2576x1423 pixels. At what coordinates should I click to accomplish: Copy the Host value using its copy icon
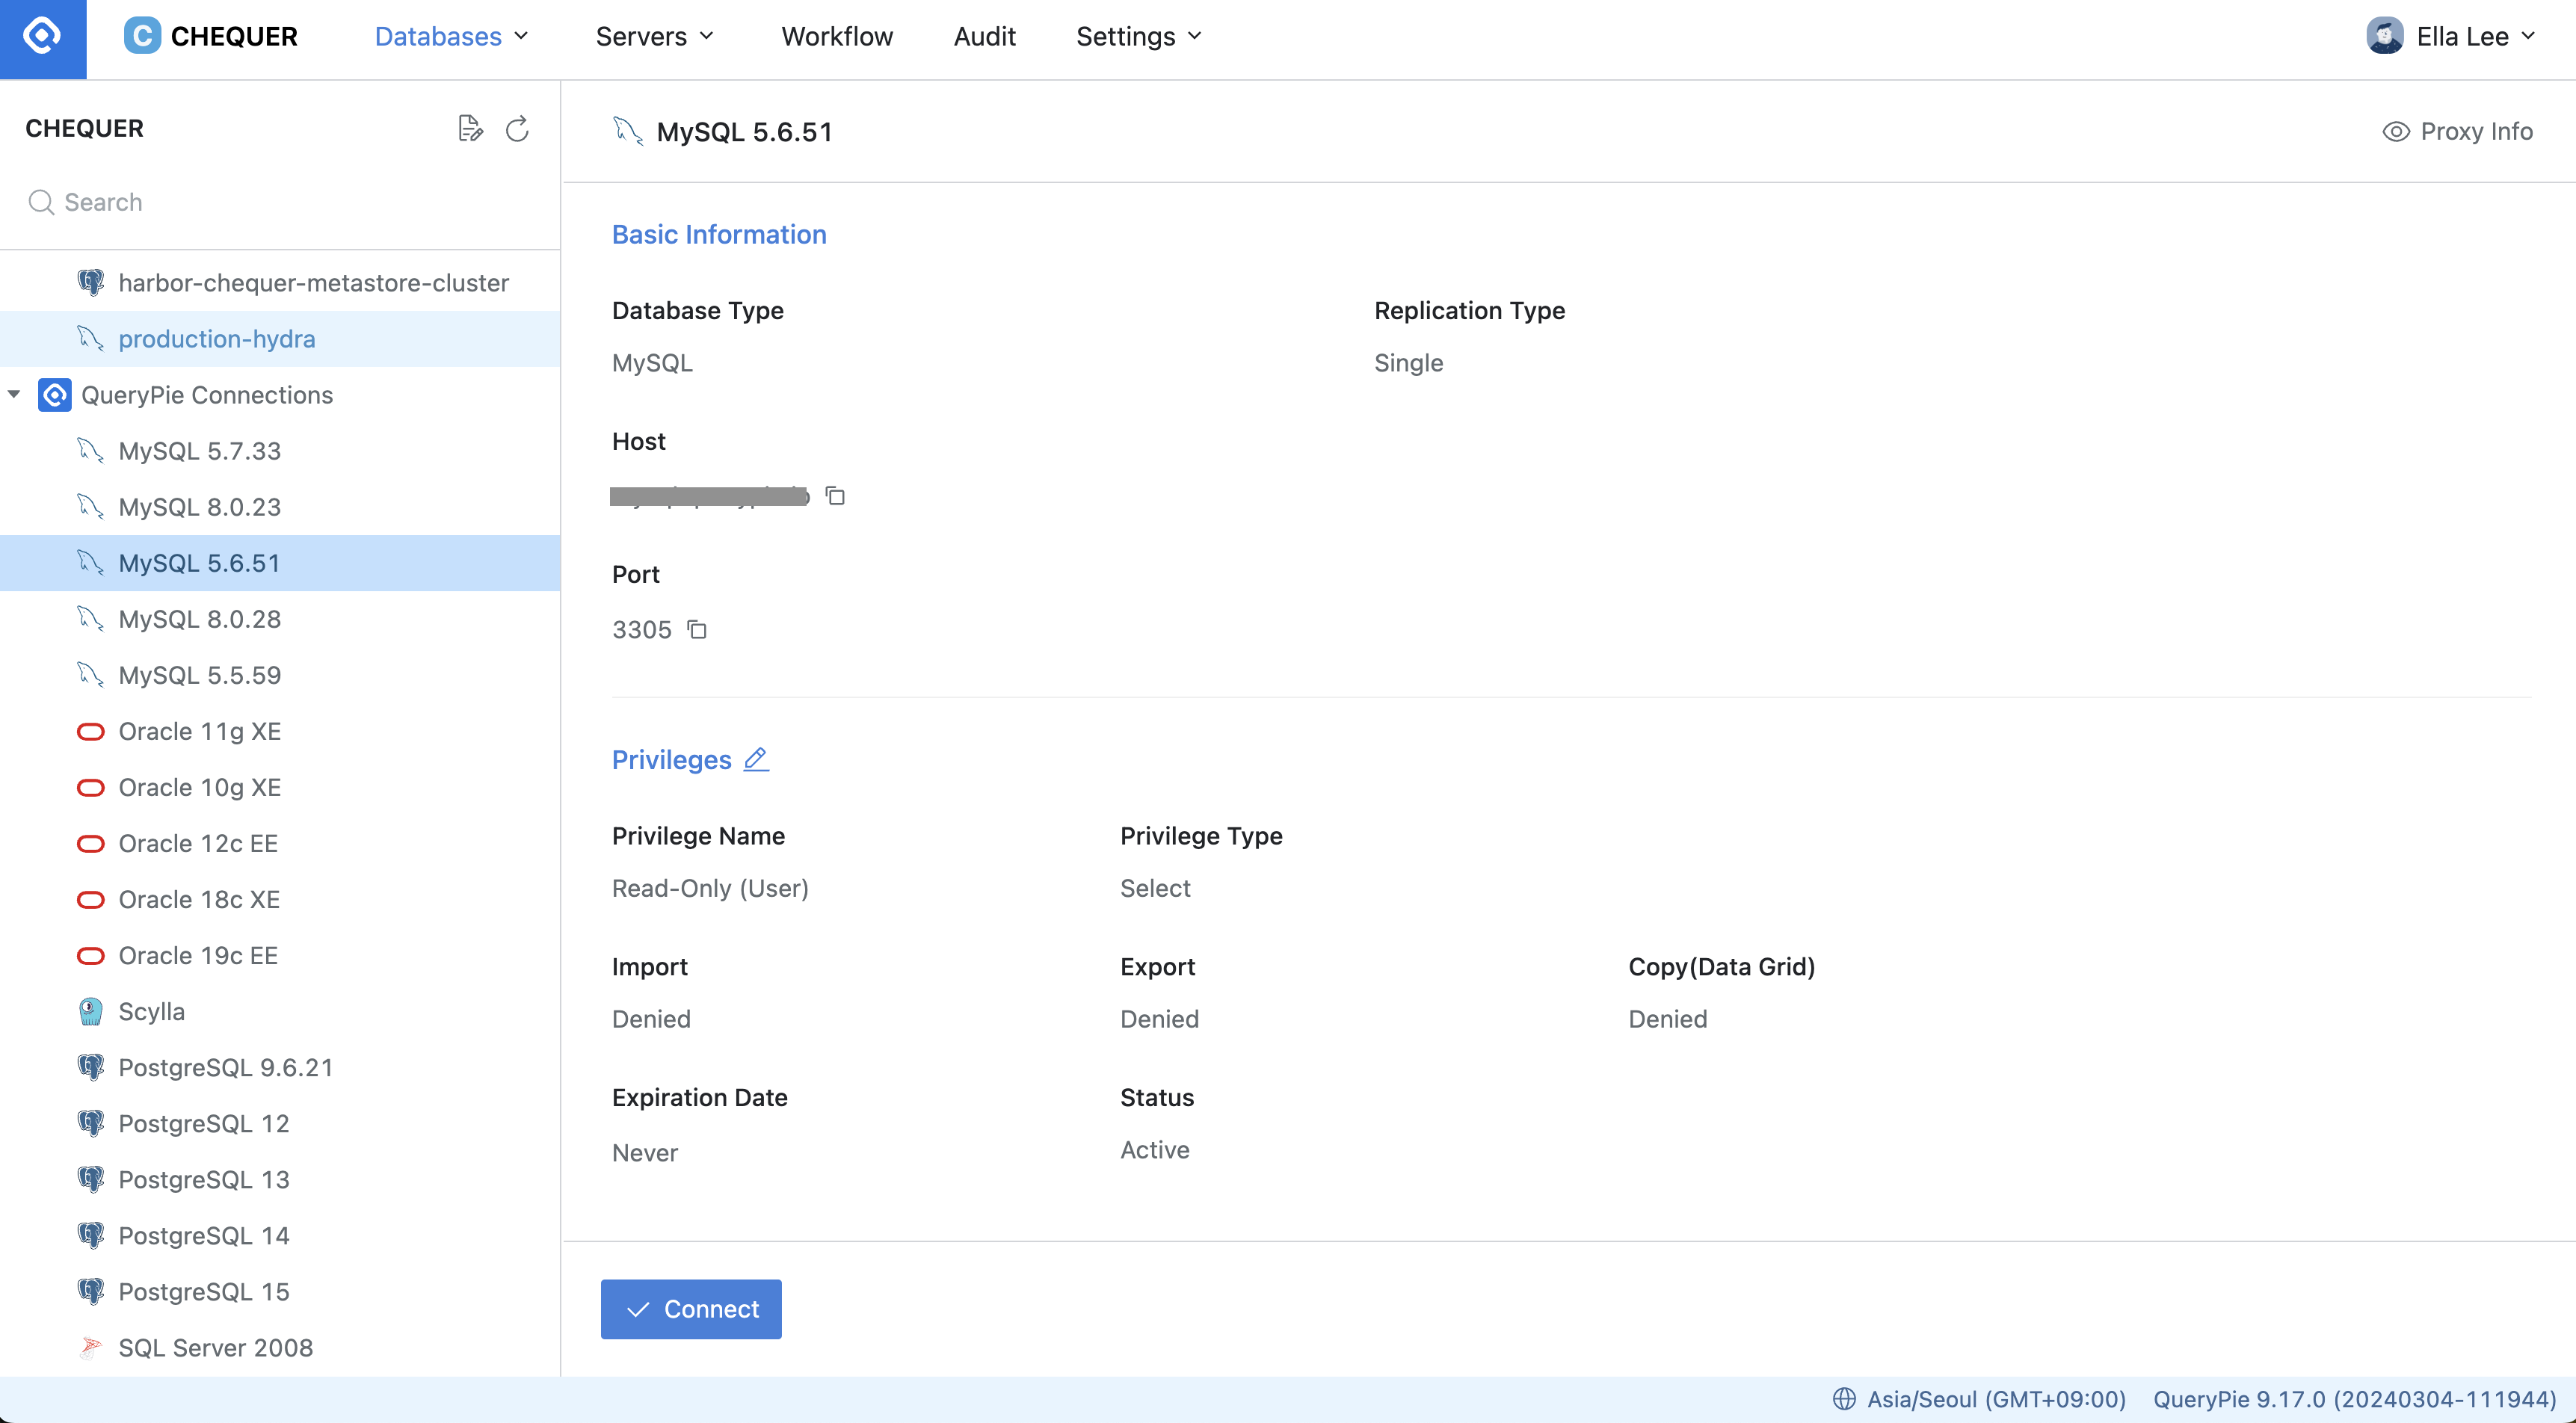click(x=835, y=495)
